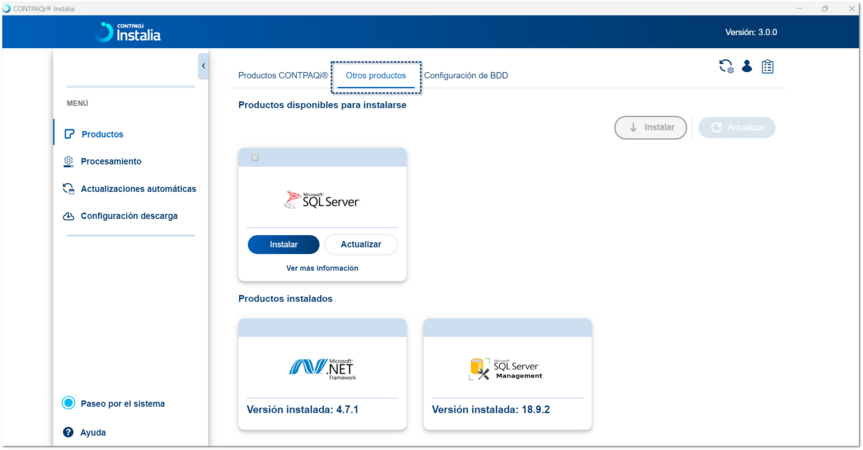Select the Otros productos tab
This screenshot has width=863, height=450.
[x=376, y=75]
